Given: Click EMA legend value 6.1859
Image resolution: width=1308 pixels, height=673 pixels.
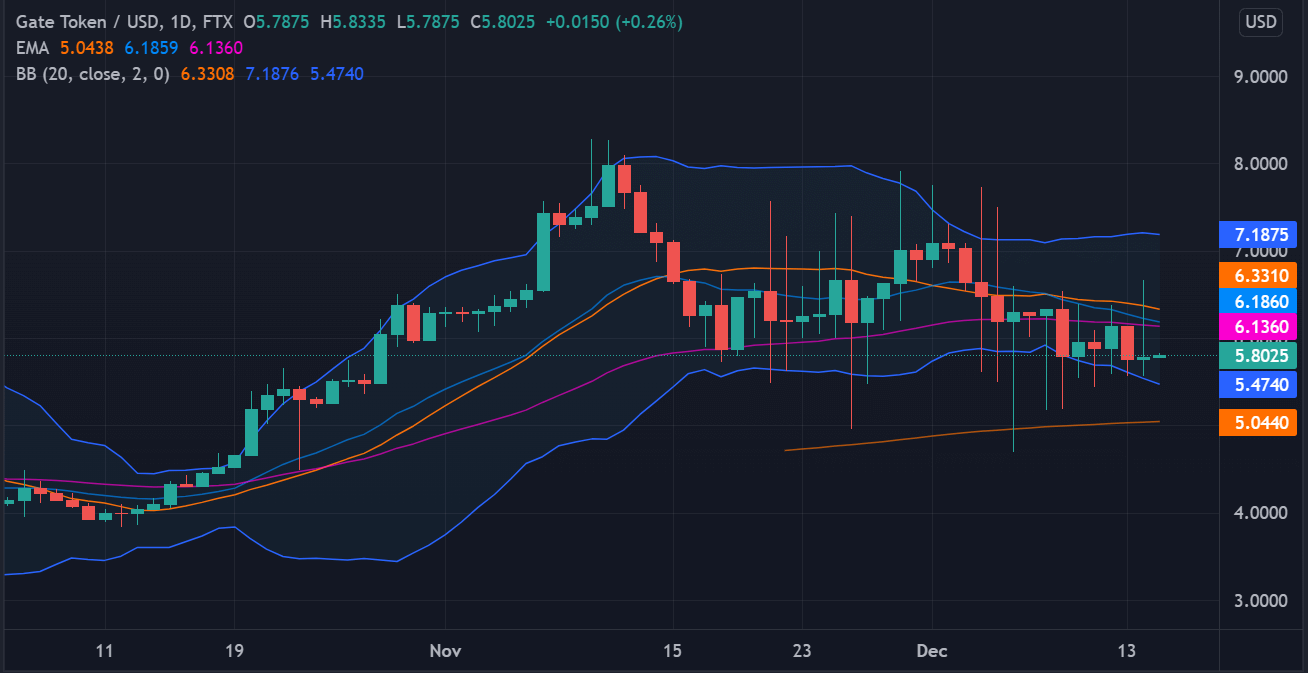Looking at the screenshot, I should tap(152, 47).
